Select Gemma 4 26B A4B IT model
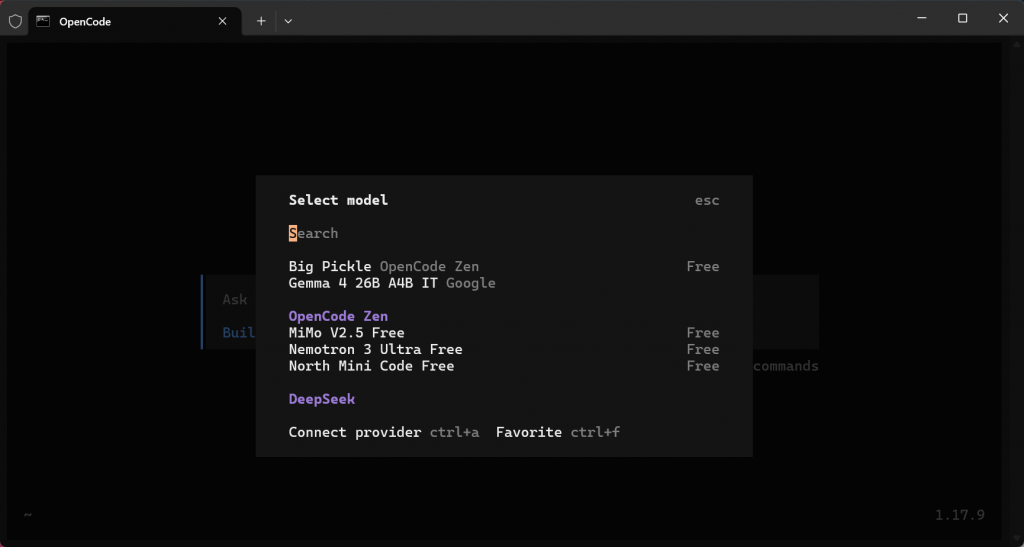1024x547 pixels. (x=504, y=283)
